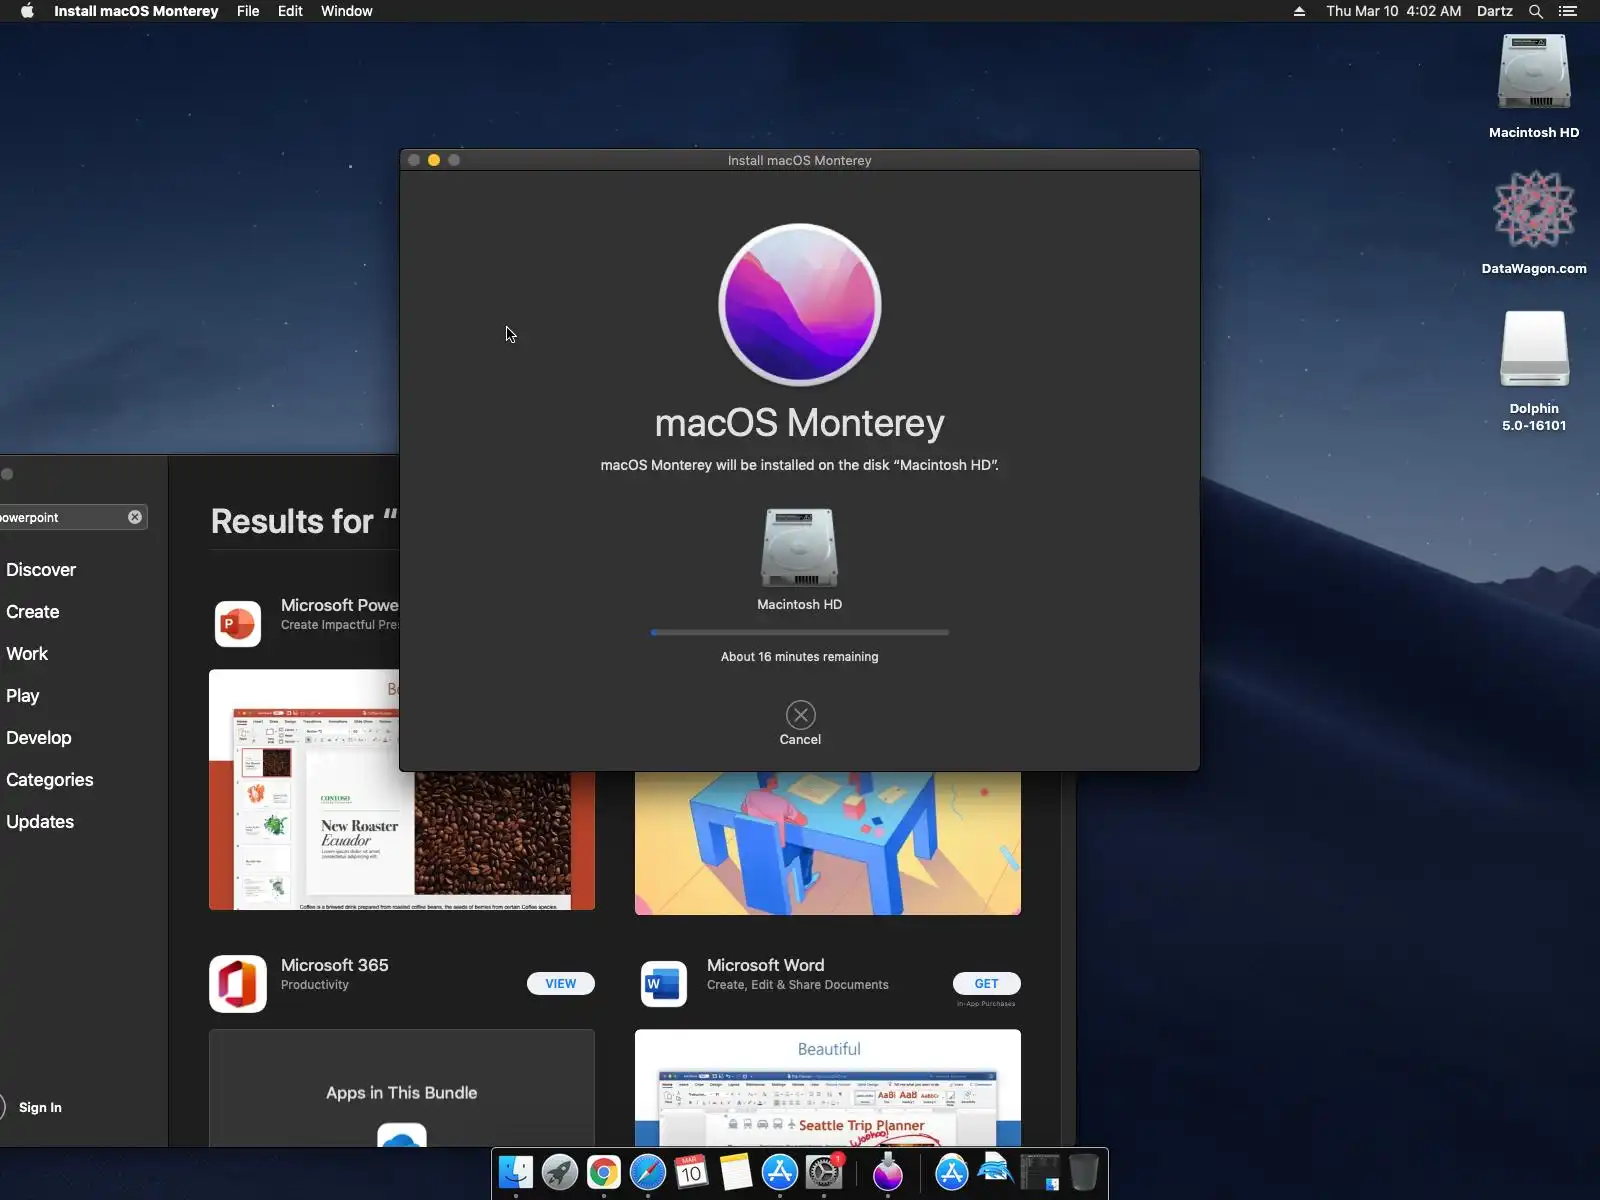The height and width of the screenshot is (1200, 1600).
Task: Open the Word Seattle Trip Planner screenshot
Action: click(828, 1088)
